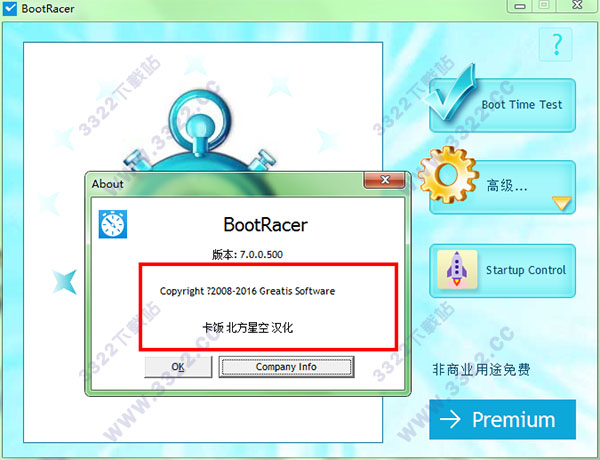Click the 卡饭 北方星空 汉化 text
Image resolution: width=600 pixels, height=460 pixels.
tap(248, 328)
